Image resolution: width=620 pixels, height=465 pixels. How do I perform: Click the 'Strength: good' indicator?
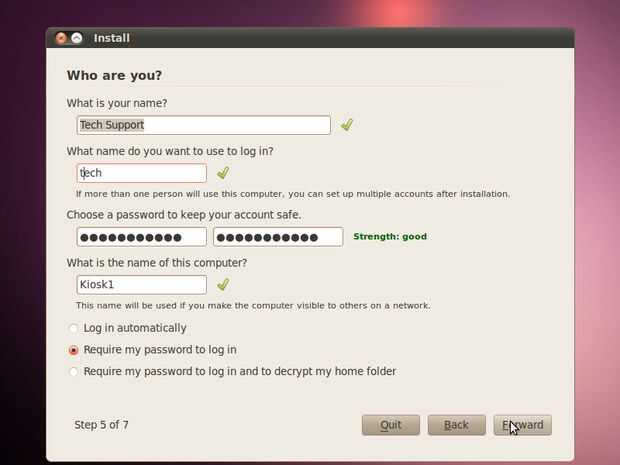click(390, 236)
